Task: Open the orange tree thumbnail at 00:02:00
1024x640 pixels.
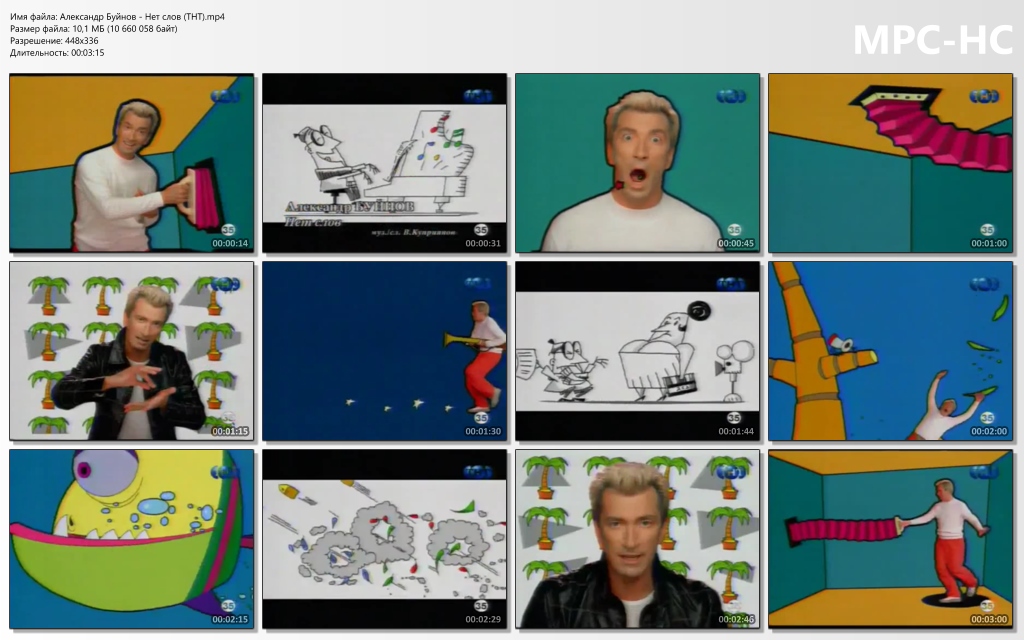Action: click(890, 351)
